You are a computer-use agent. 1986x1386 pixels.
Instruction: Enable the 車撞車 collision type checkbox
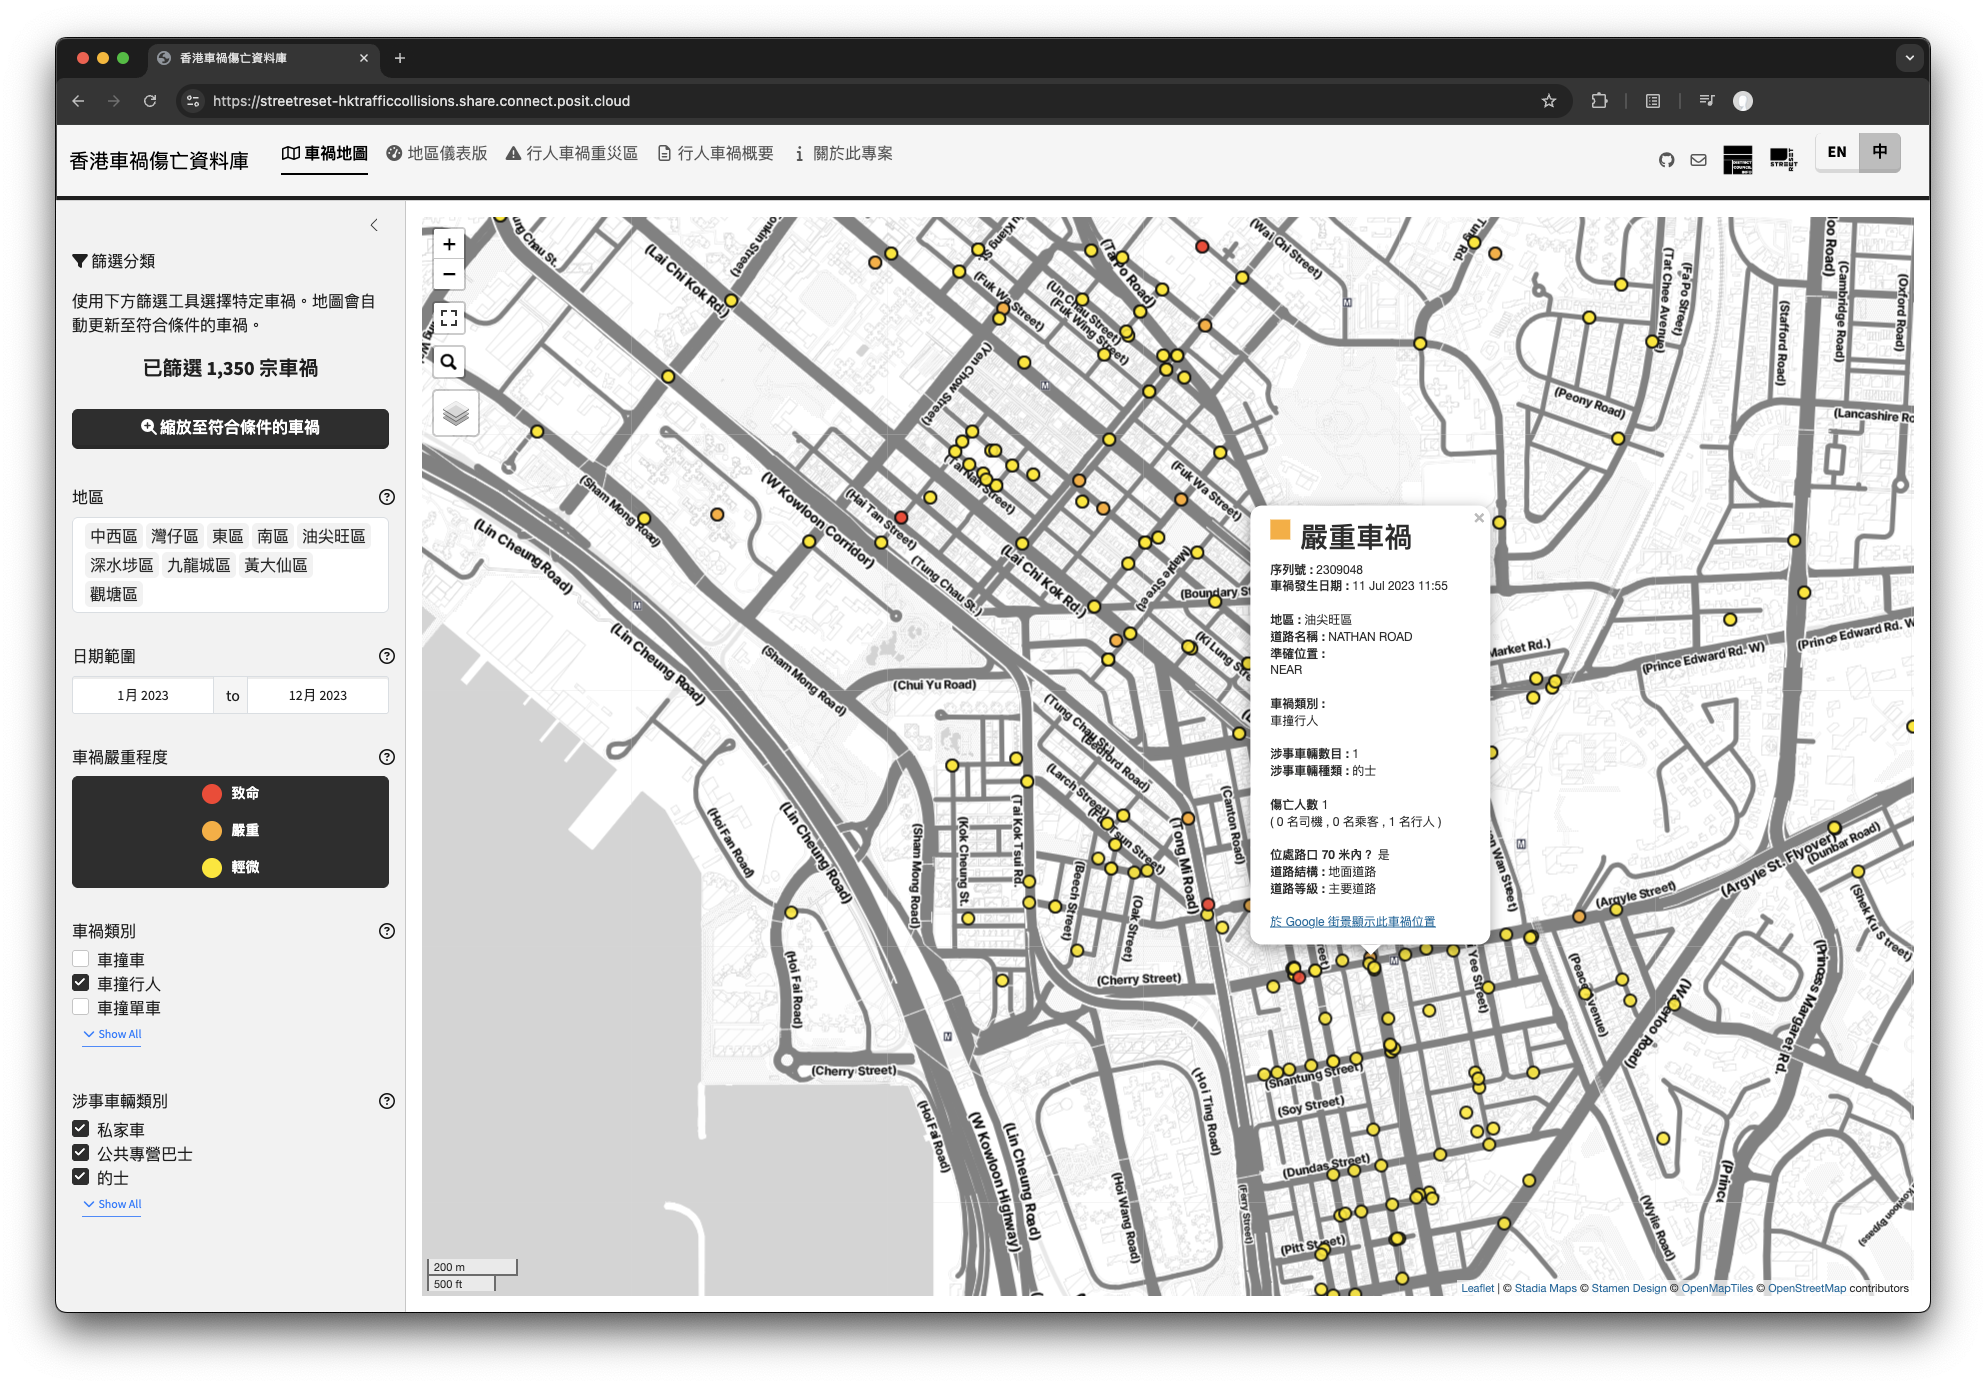81,958
